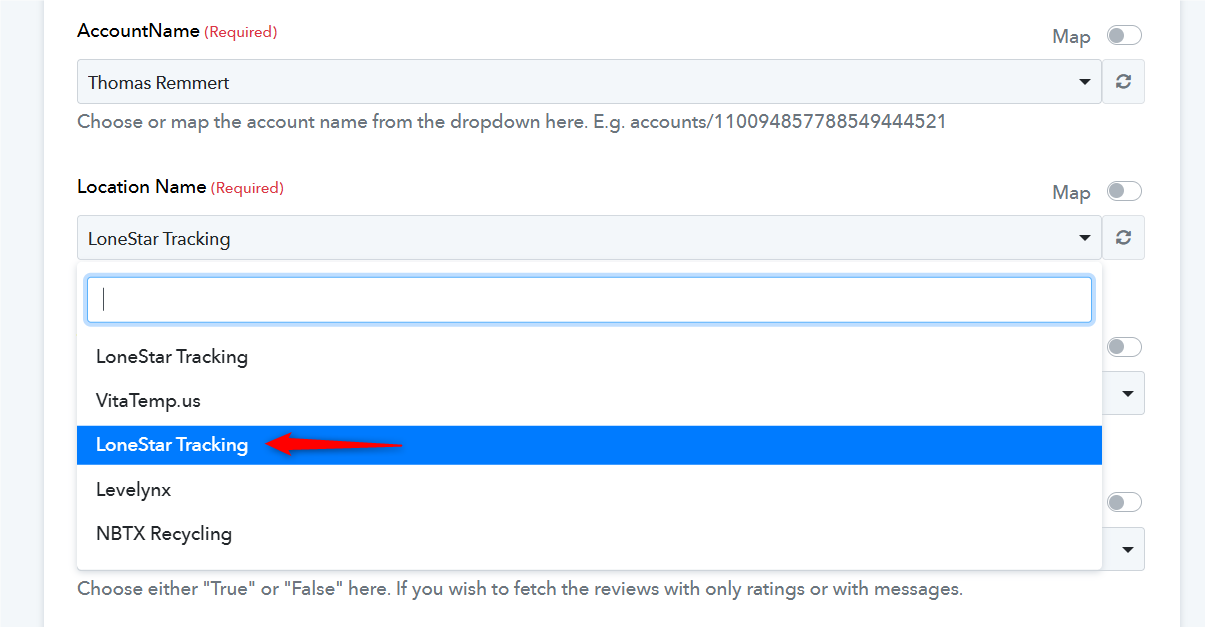
Task: Click the AccountName field label
Action: coord(138,31)
